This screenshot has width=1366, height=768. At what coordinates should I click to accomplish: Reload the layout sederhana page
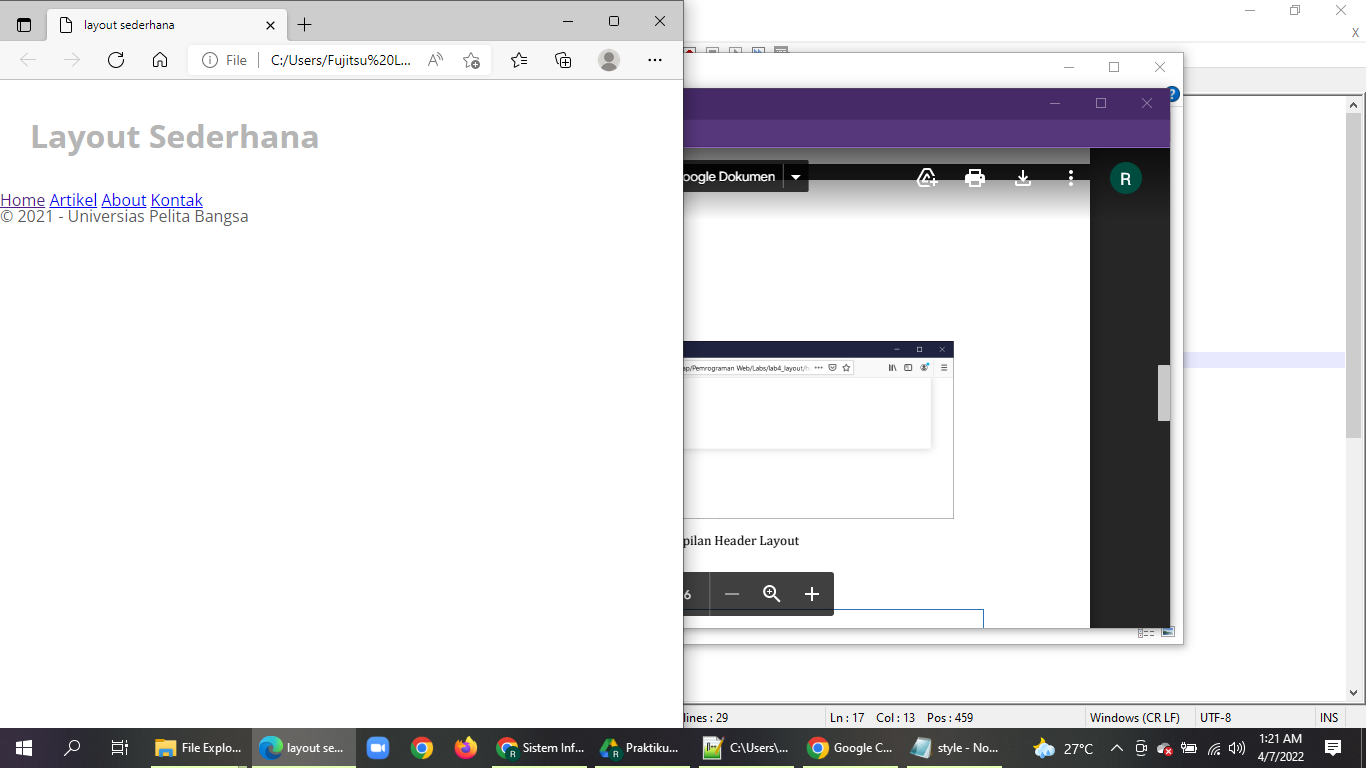115,59
